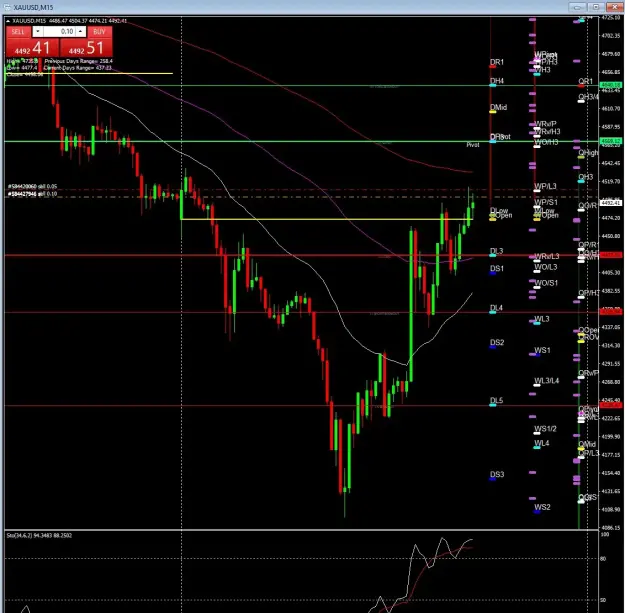The width and height of the screenshot is (625, 613).
Task: Click the BUY button in one-click trading panel
Action: pyautogui.click(x=100, y=31)
